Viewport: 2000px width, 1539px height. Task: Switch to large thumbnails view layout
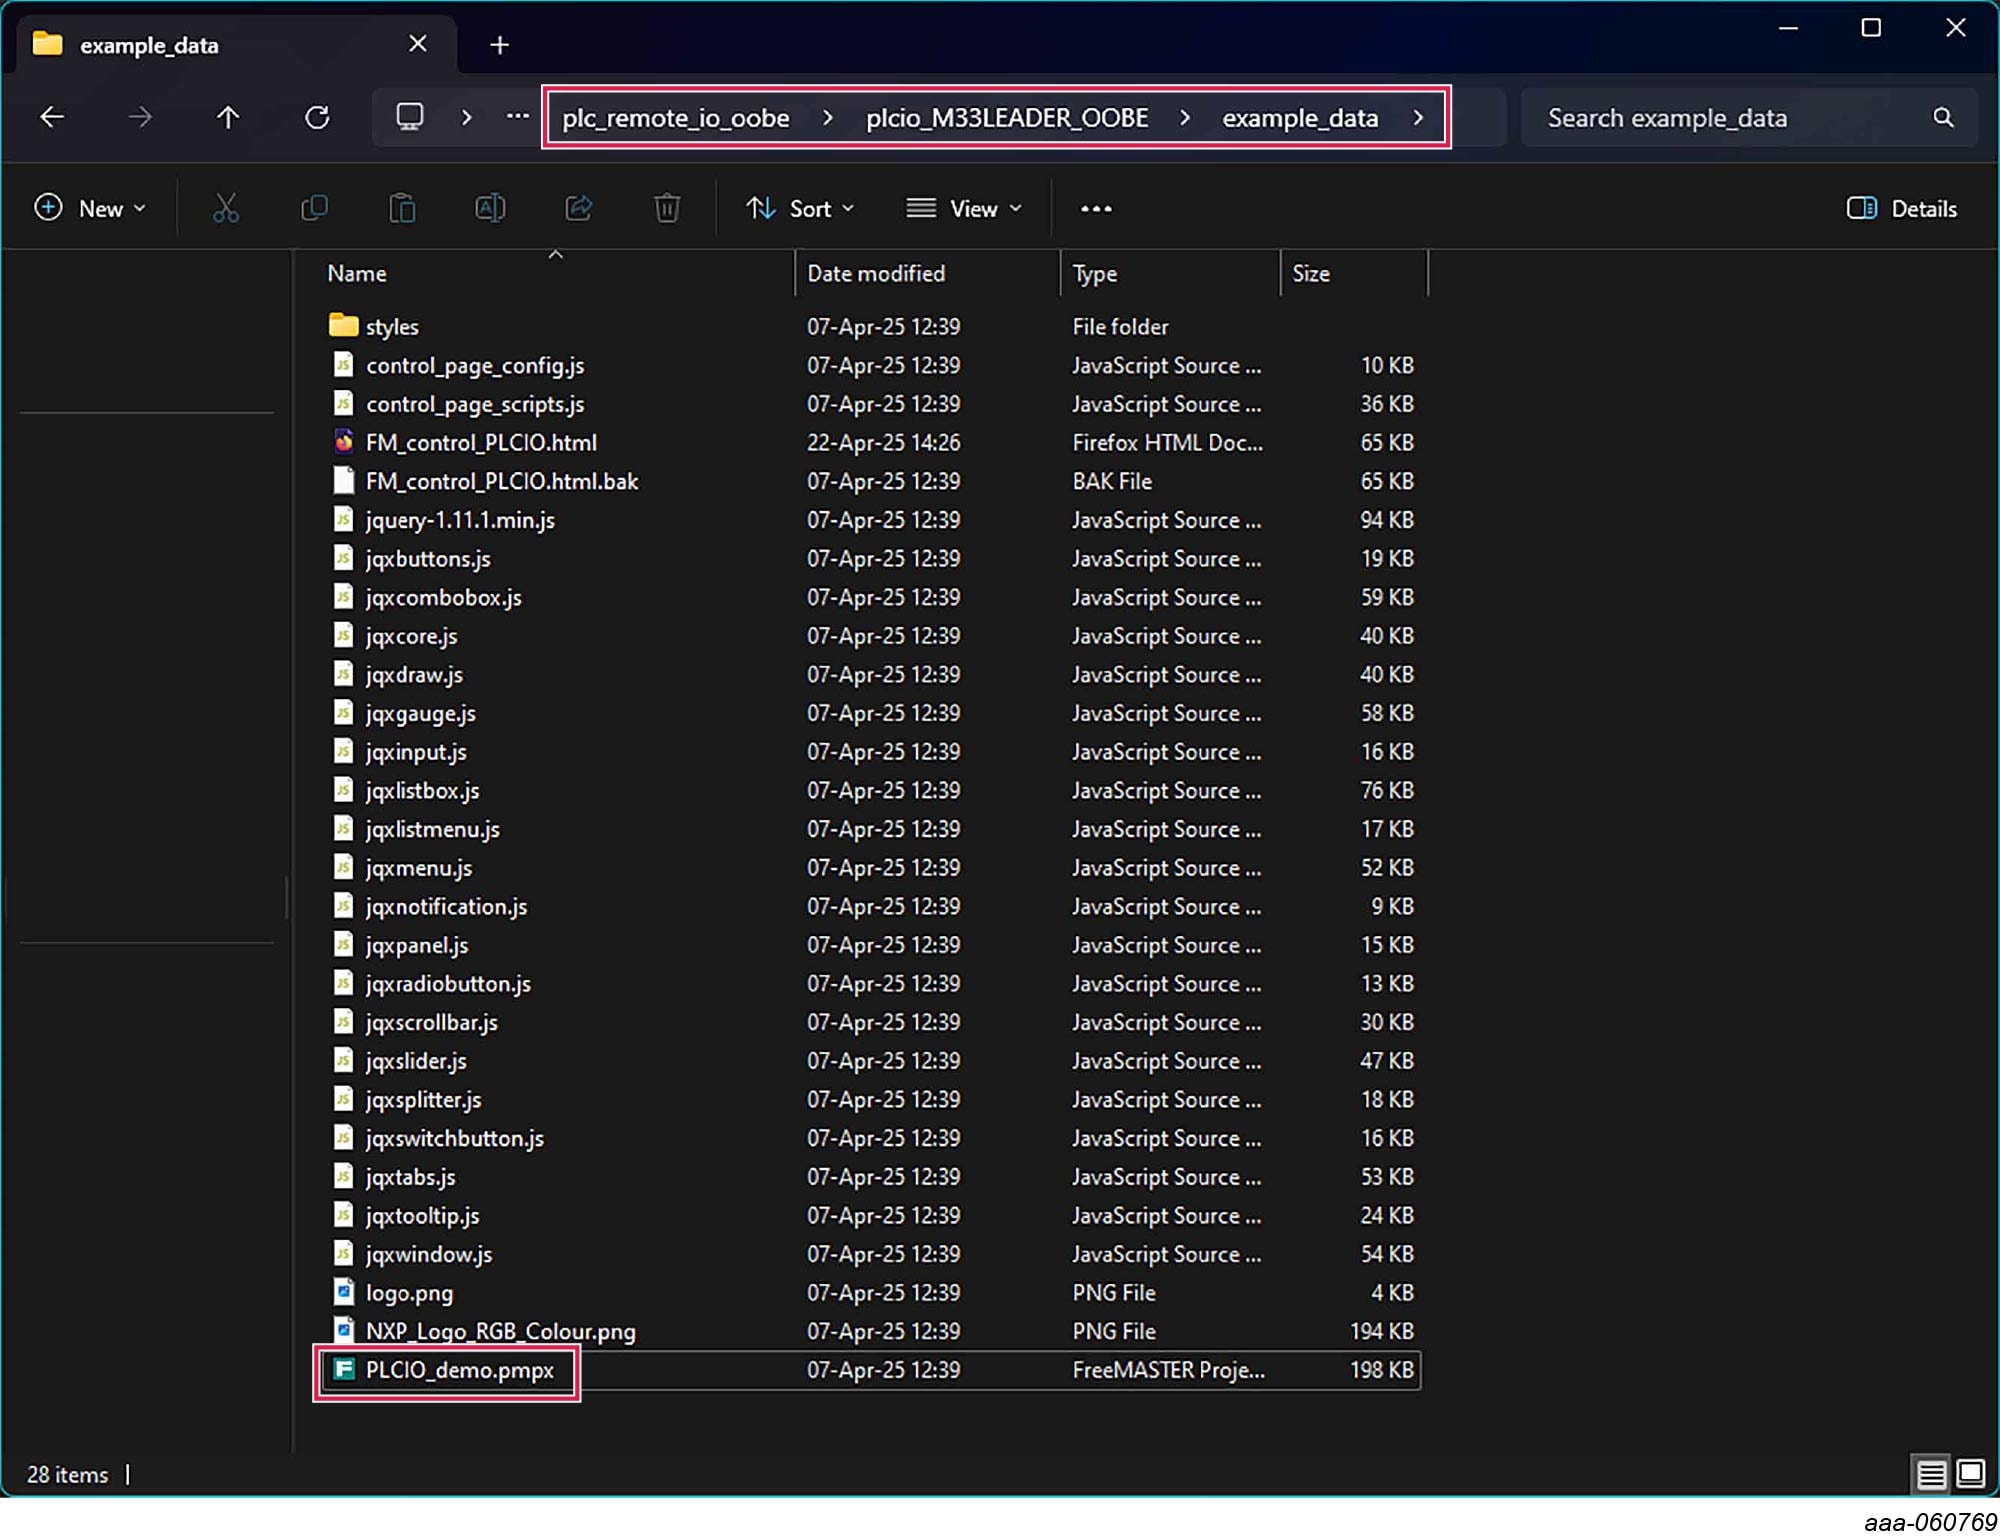[x=1970, y=1473]
